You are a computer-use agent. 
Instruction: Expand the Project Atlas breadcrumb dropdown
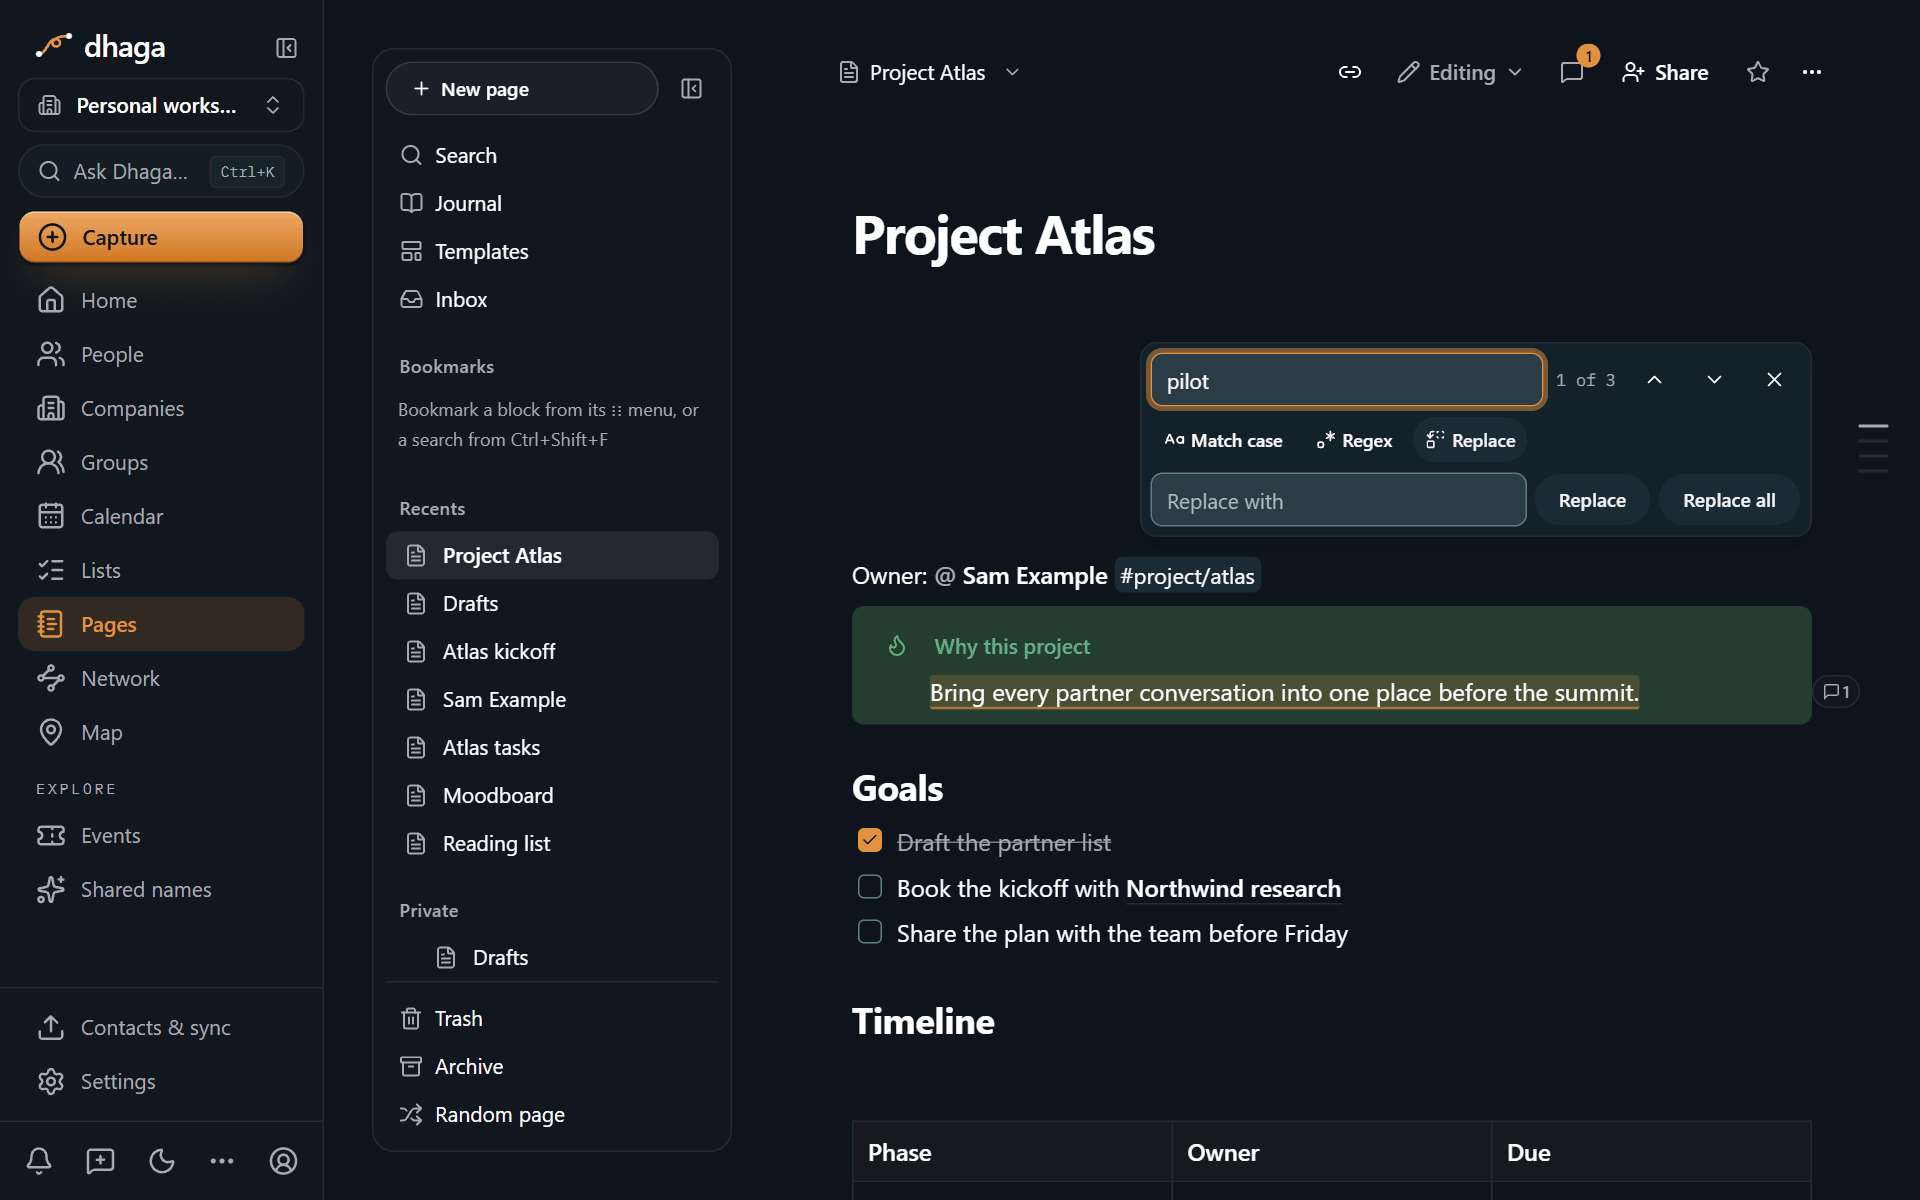1012,72
